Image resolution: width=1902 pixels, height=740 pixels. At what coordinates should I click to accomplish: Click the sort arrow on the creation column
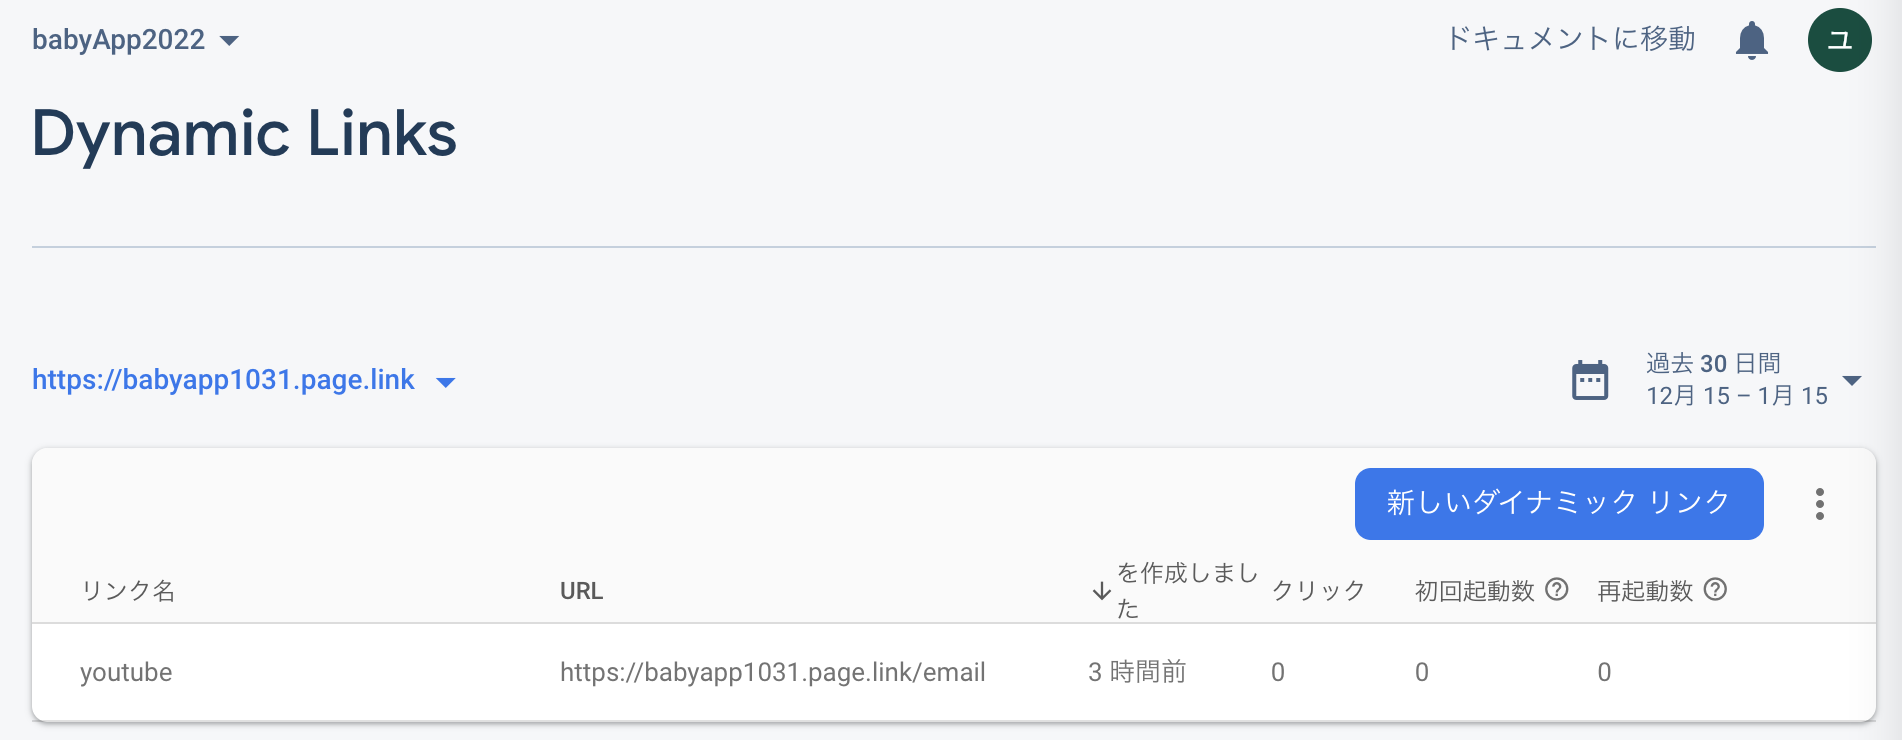pyautogui.click(x=1102, y=590)
